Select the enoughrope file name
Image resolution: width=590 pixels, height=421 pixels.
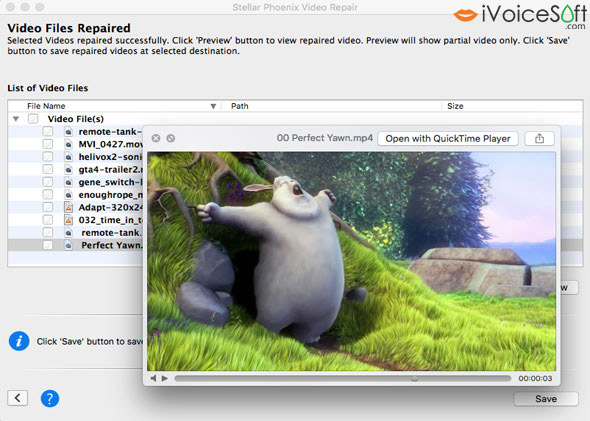111,195
